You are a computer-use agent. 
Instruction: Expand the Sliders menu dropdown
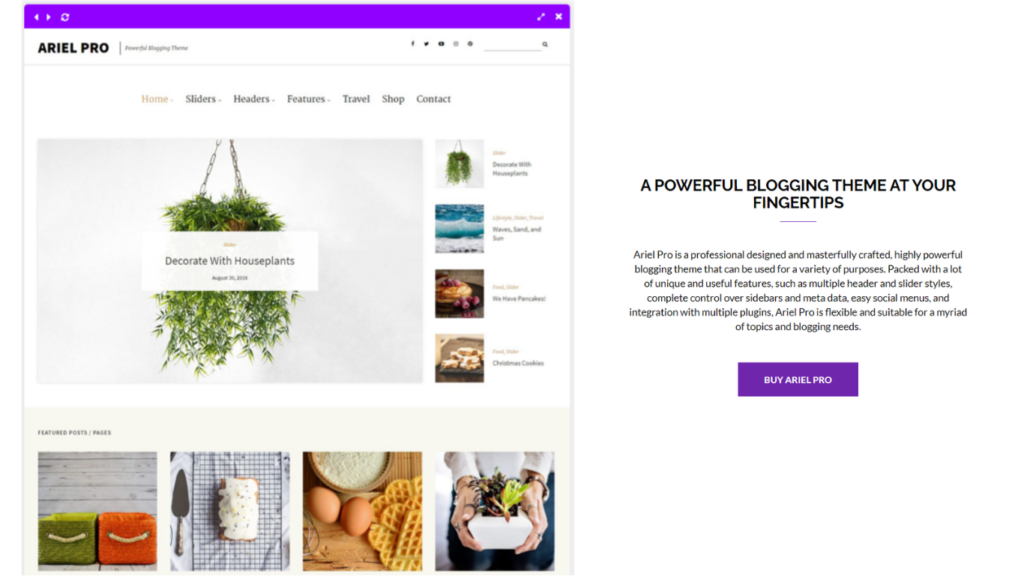click(203, 99)
